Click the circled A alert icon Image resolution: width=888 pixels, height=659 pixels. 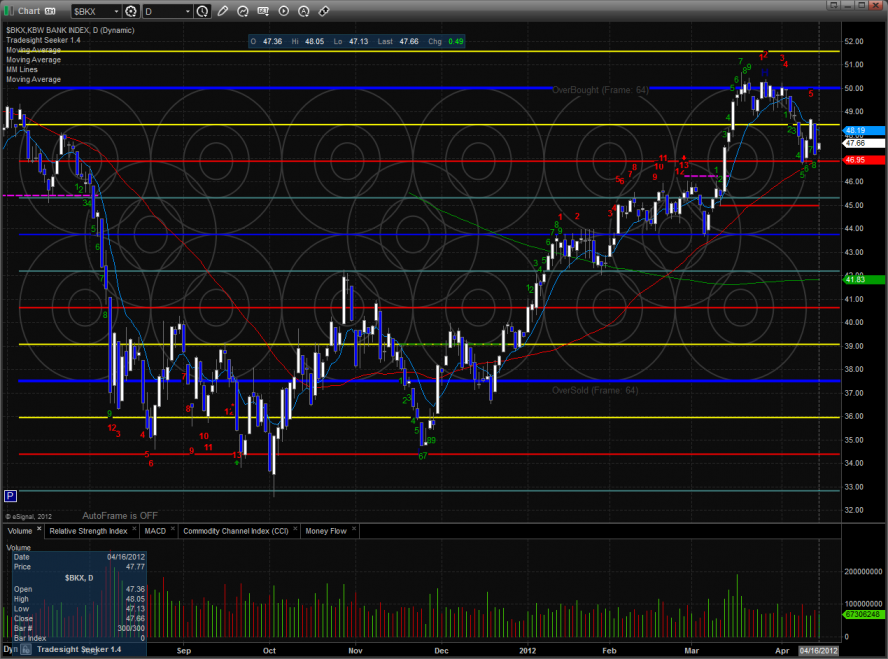[x=303, y=11]
